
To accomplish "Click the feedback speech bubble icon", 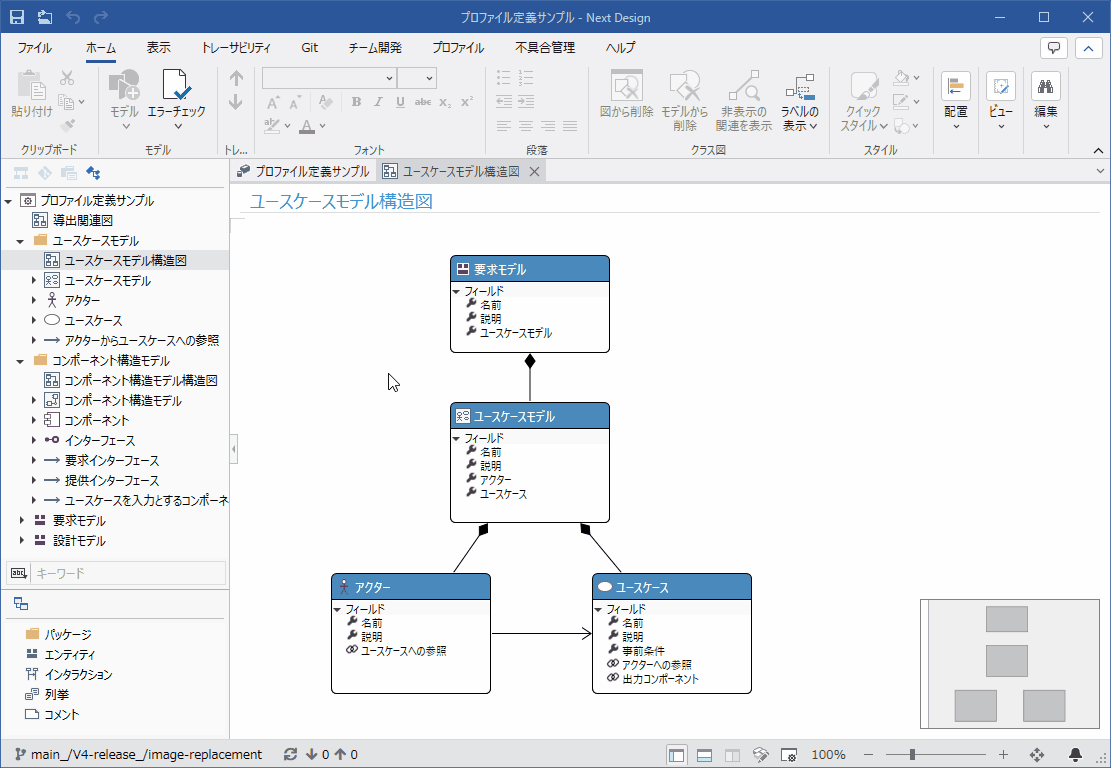I will [x=1054, y=48].
